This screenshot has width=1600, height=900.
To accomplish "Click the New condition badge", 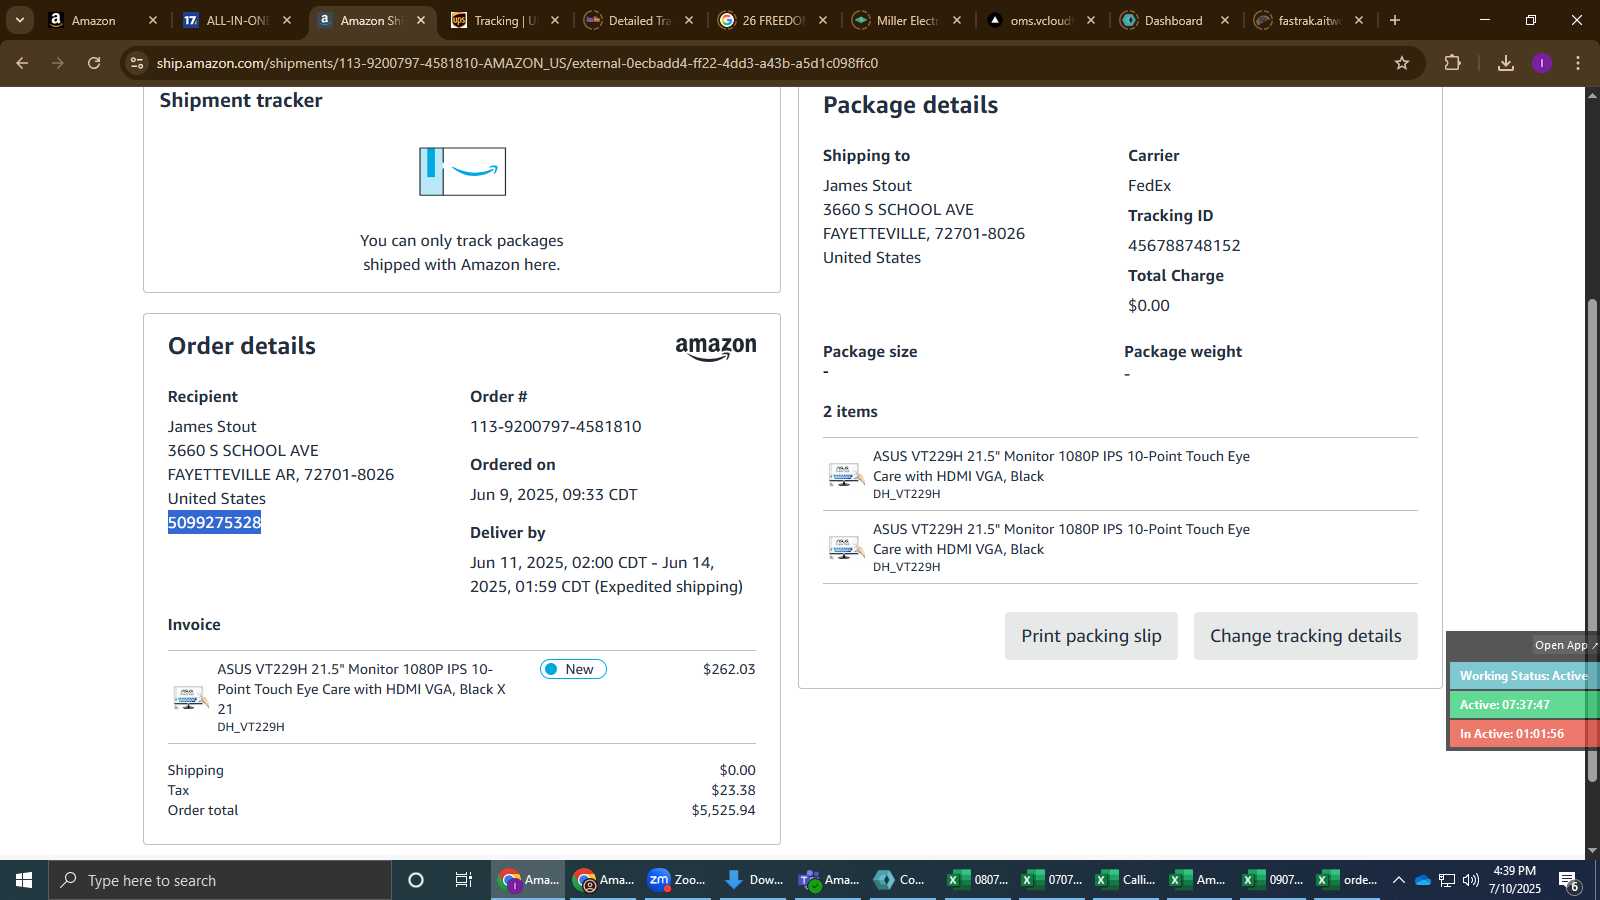I will point(573,669).
